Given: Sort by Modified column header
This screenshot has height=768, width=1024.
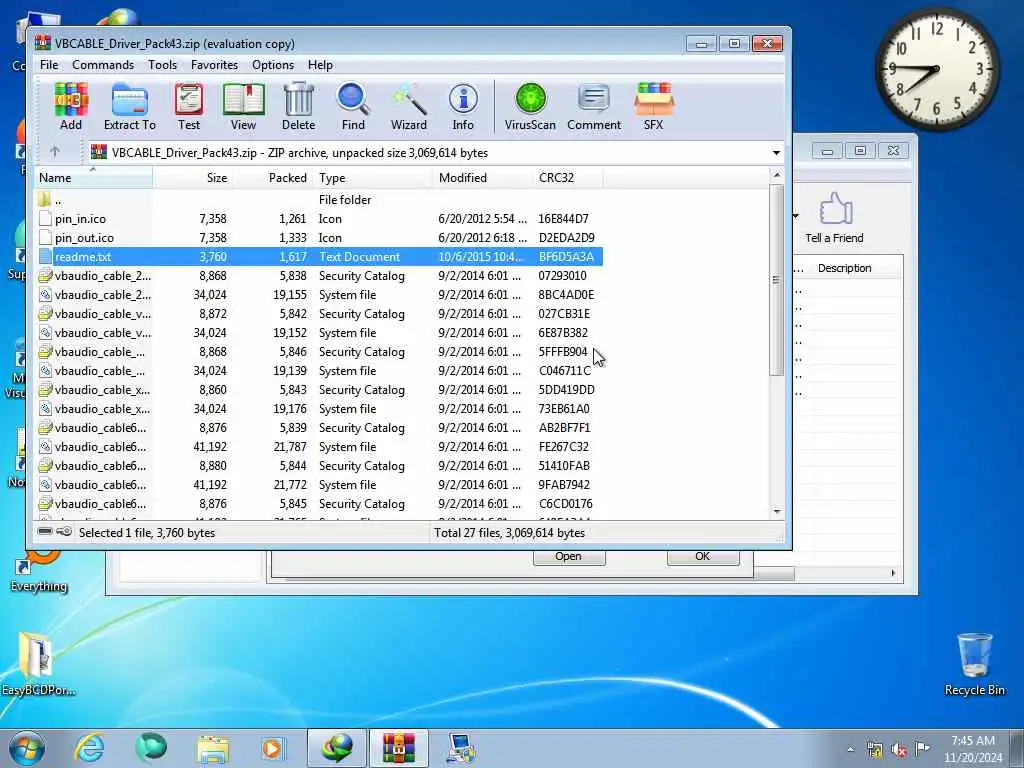Looking at the screenshot, I should pos(483,178).
